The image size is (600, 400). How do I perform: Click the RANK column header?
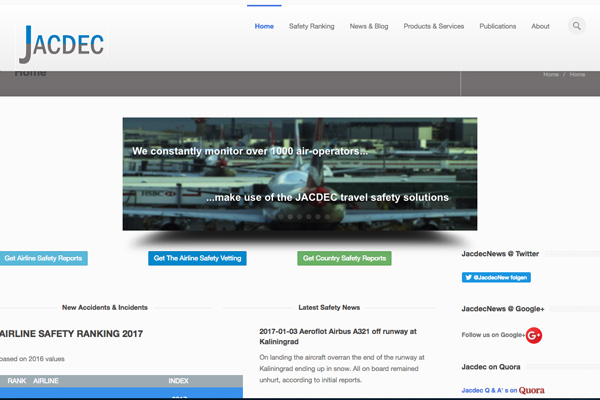(x=17, y=381)
